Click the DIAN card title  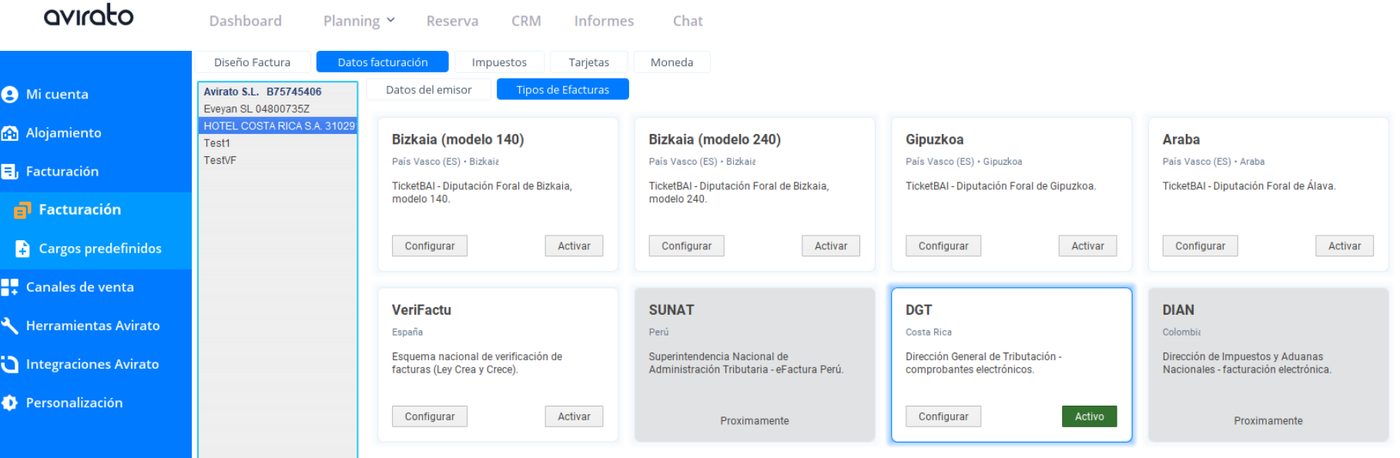[1178, 310]
